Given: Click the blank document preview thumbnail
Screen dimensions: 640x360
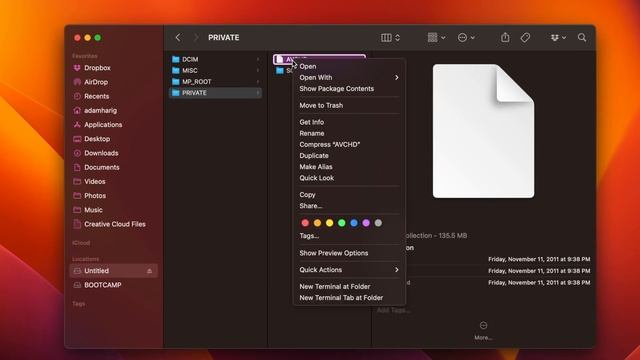Looking at the screenshot, I should (483, 131).
